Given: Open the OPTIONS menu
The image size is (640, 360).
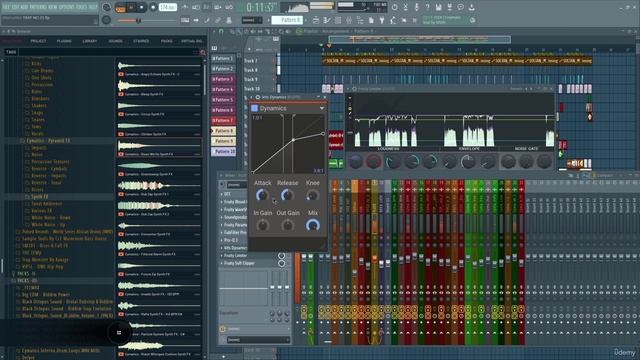Looking at the screenshot, I should [x=67, y=7].
